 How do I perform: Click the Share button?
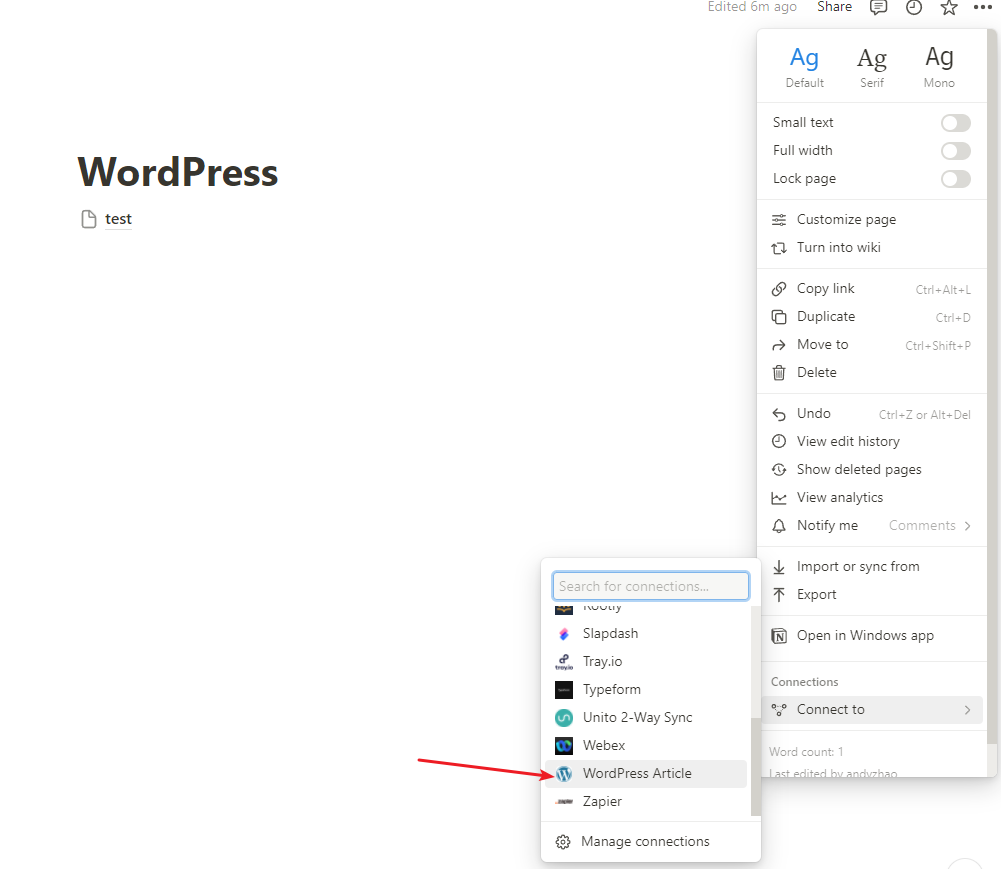(x=834, y=7)
